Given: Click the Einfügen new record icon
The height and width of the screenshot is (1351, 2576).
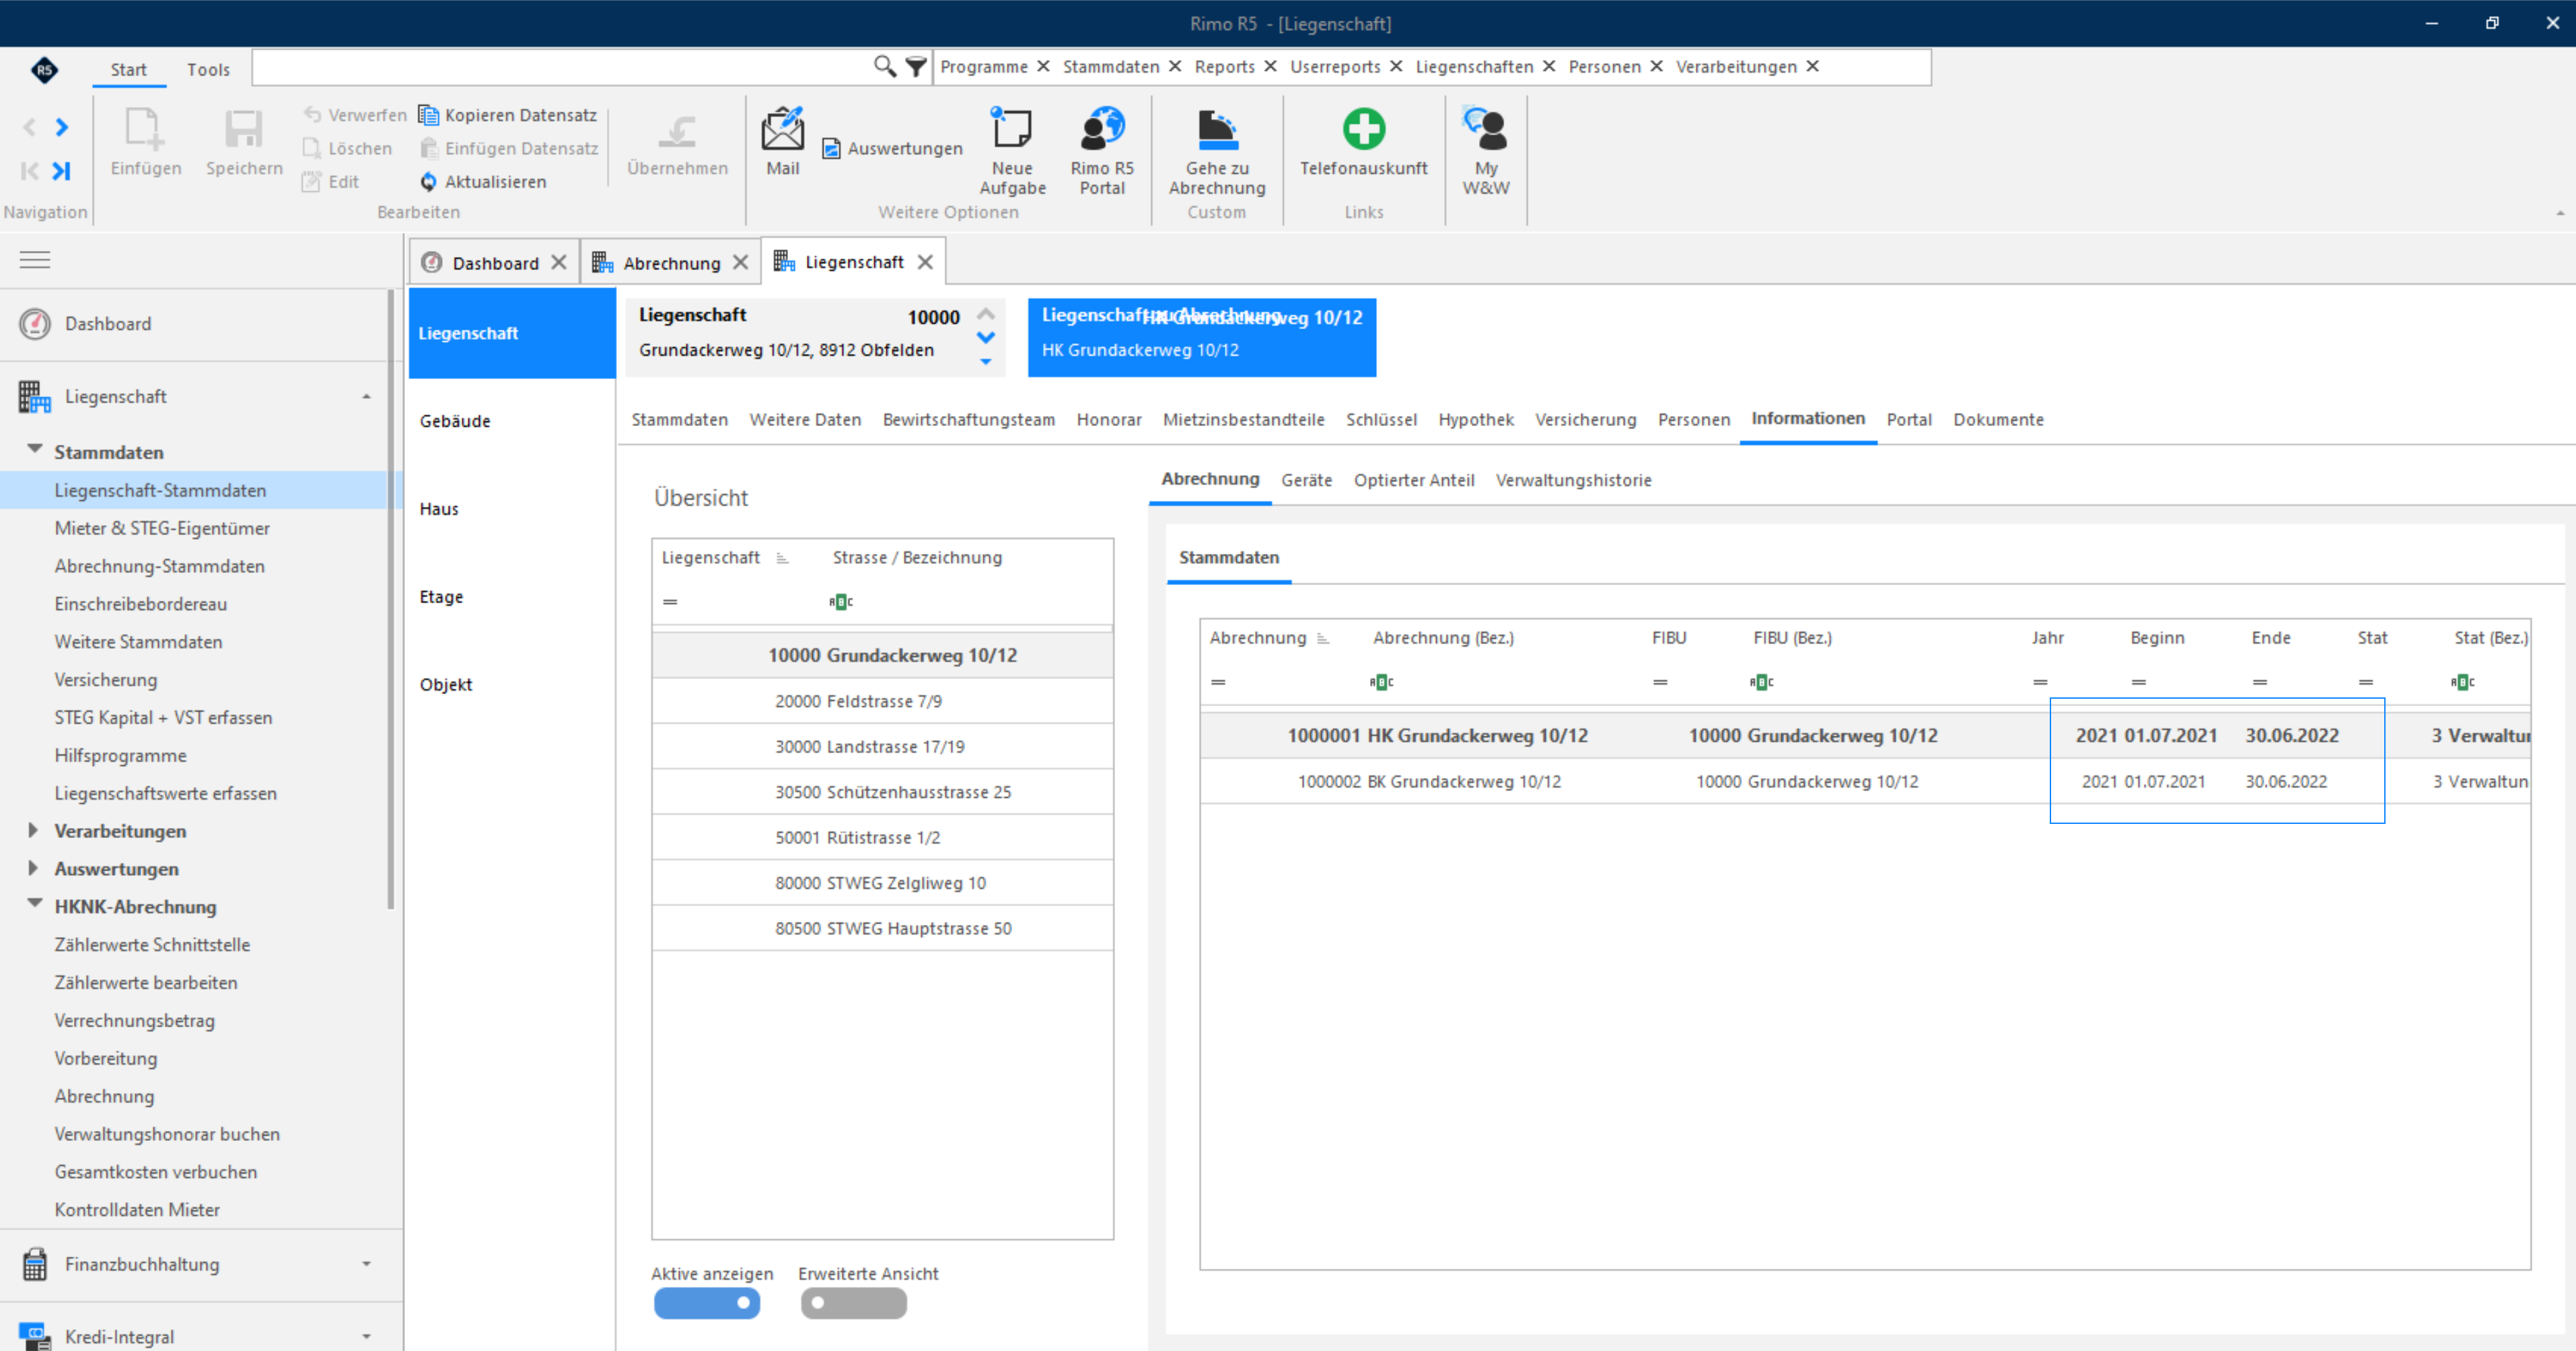Looking at the screenshot, I should [x=144, y=129].
